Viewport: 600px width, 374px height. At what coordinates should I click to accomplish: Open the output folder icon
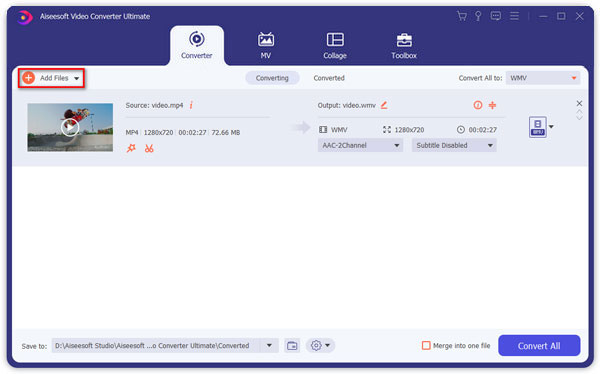tap(292, 345)
